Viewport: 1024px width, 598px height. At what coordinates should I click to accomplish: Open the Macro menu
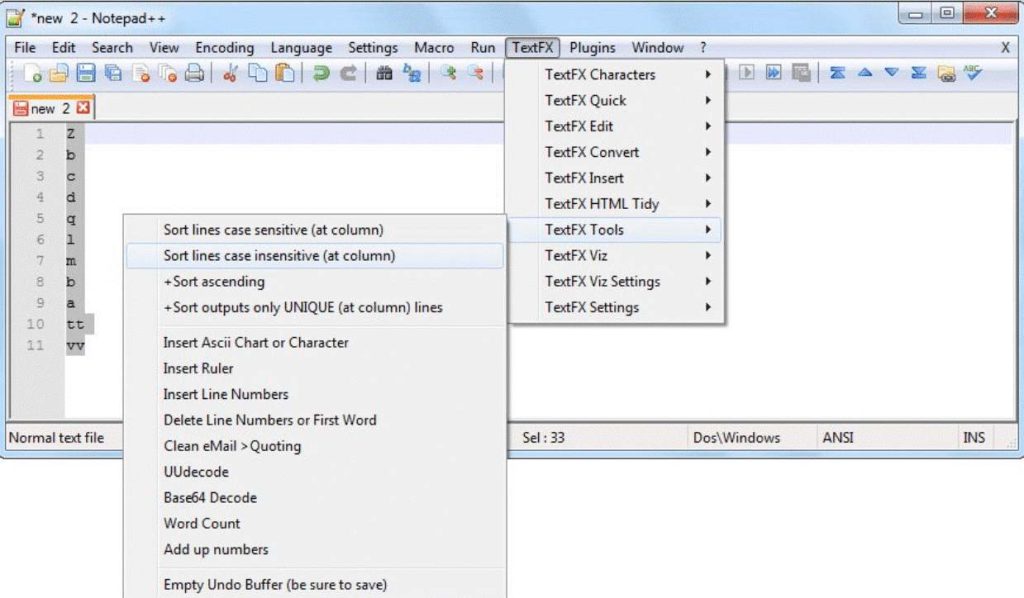click(x=434, y=48)
